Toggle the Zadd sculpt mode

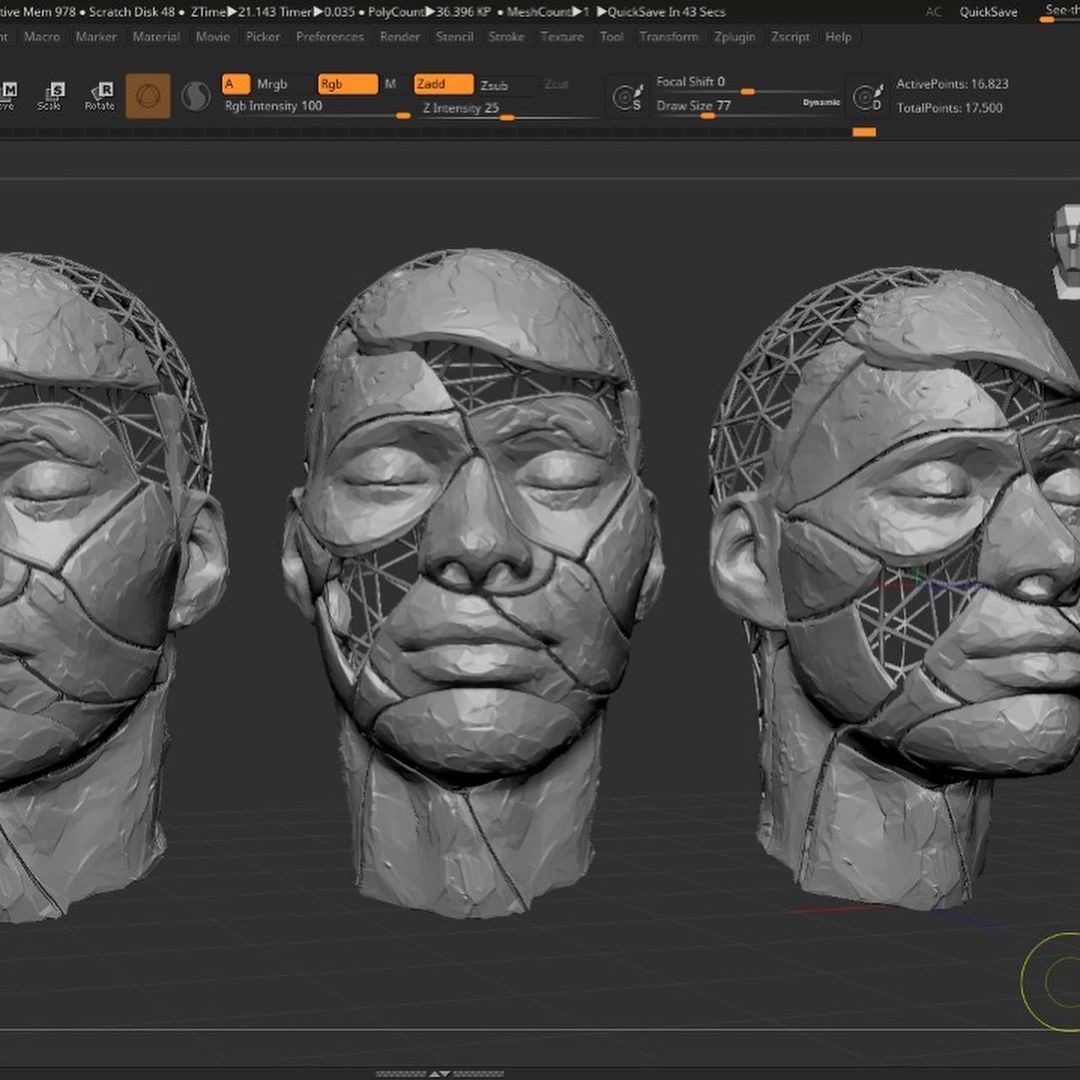point(443,85)
